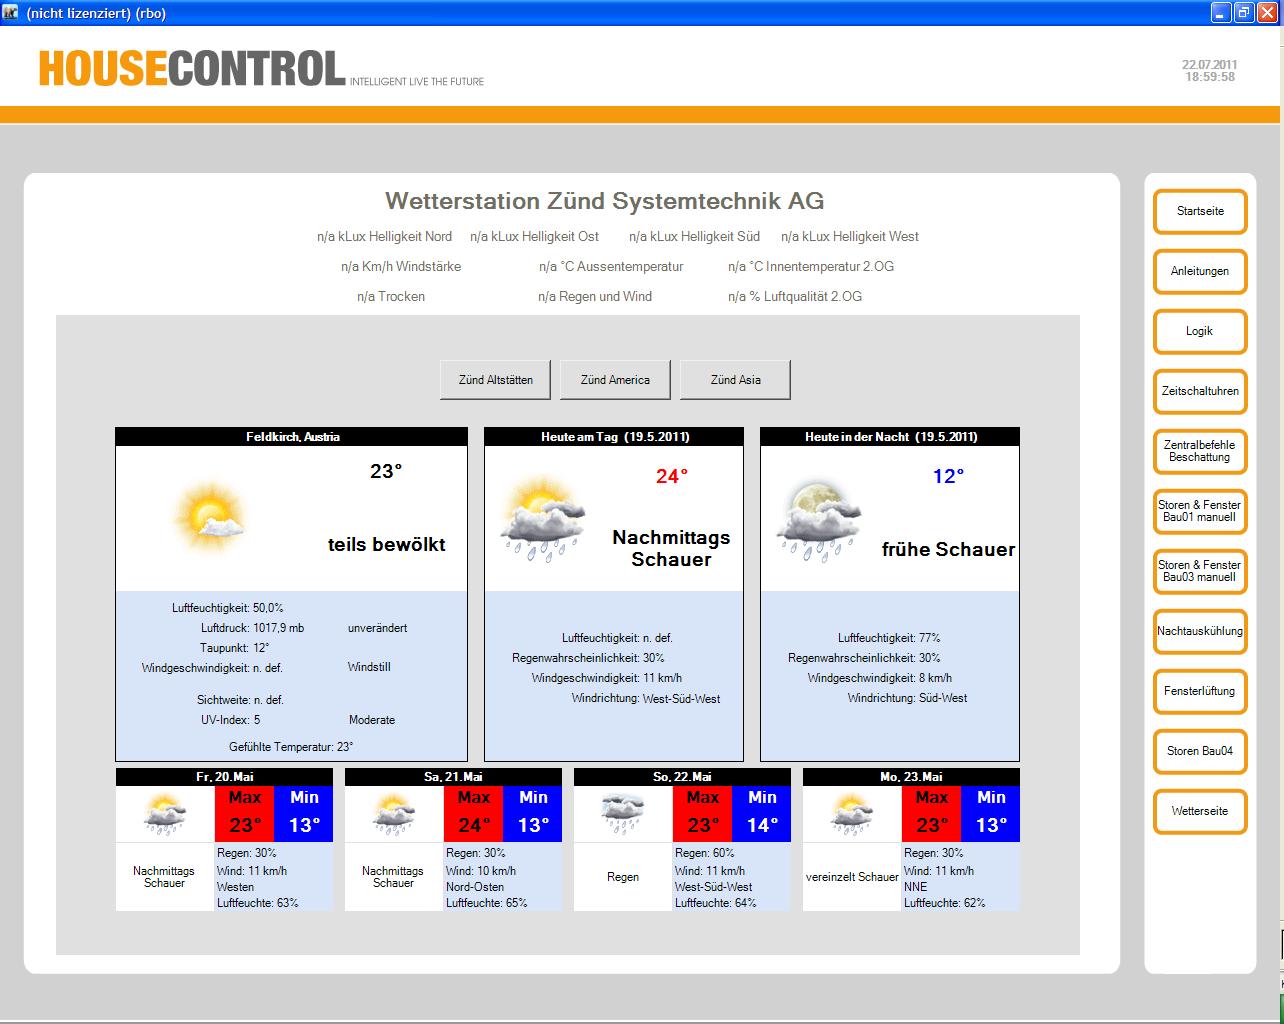Image resolution: width=1284 pixels, height=1024 pixels.
Task: Click the red 24° daytime temperature
Action: 672,477
